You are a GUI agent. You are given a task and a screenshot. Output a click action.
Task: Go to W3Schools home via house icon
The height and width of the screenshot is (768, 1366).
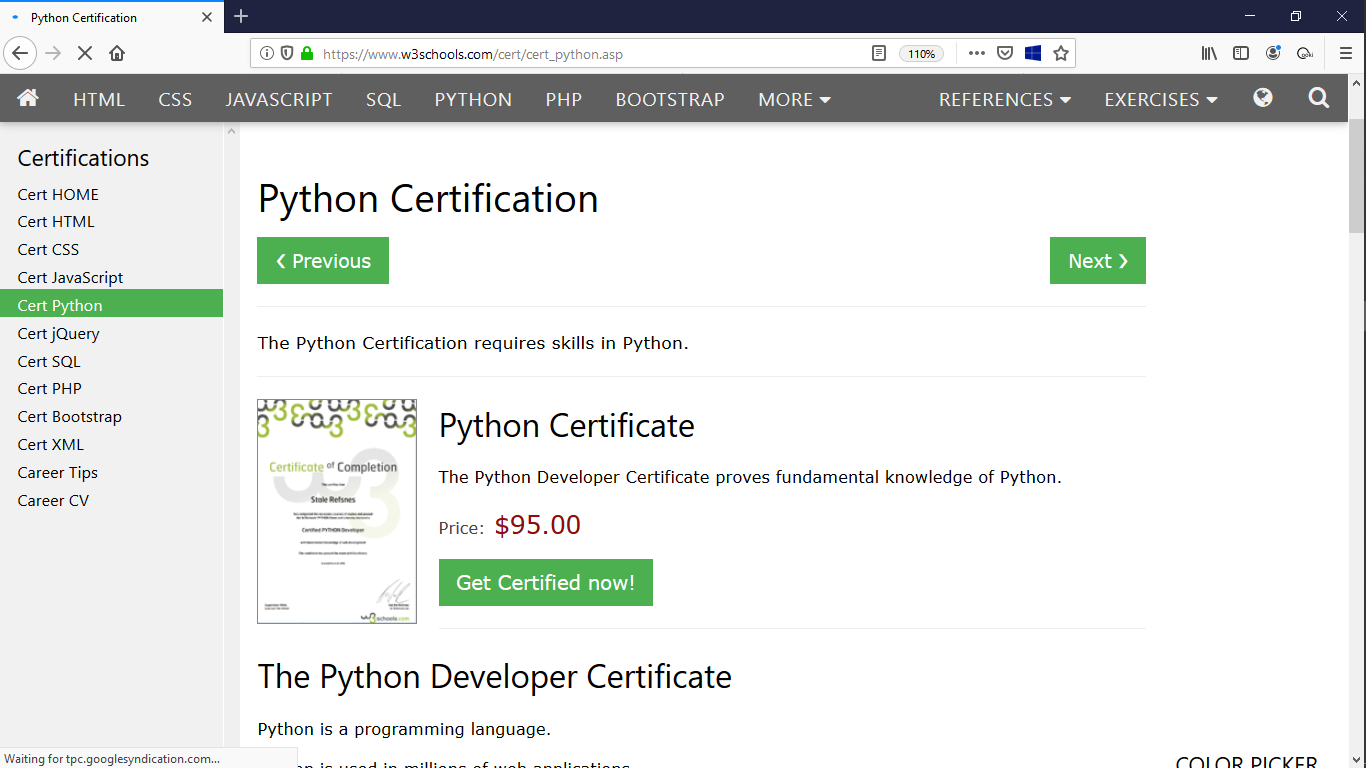28,98
